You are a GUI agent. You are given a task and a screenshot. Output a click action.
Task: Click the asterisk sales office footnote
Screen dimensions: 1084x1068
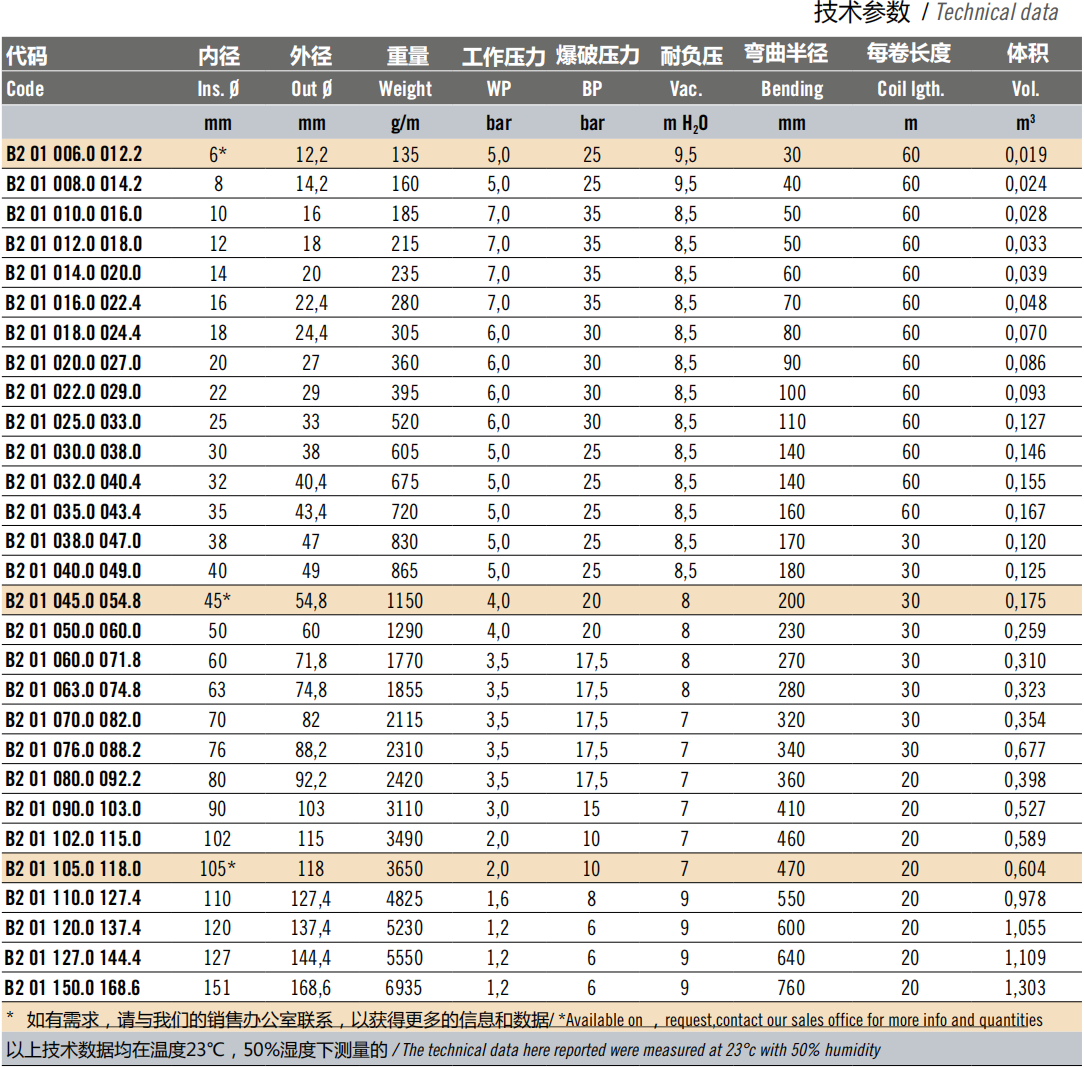point(524,1020)
